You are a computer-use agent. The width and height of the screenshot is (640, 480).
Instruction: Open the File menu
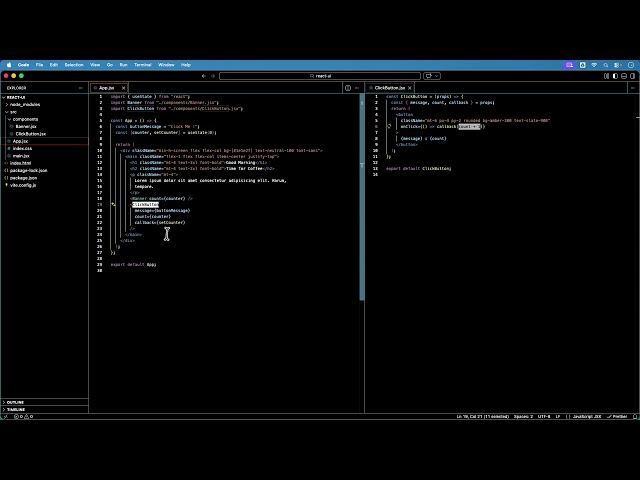39,65
